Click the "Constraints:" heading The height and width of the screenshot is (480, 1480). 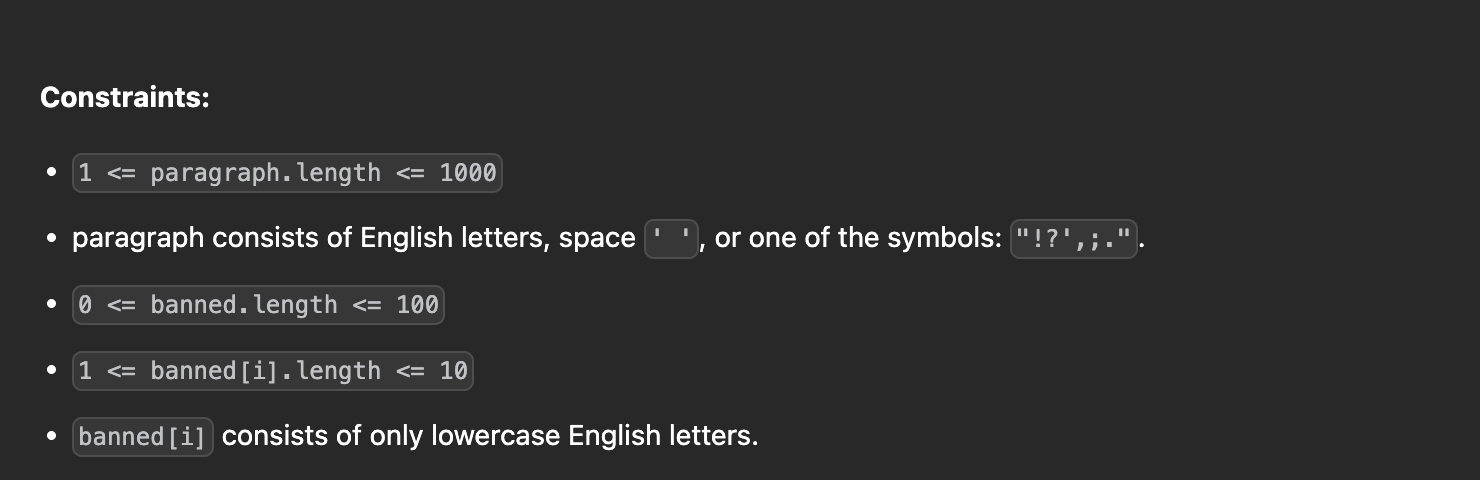(x=125, y=98)
